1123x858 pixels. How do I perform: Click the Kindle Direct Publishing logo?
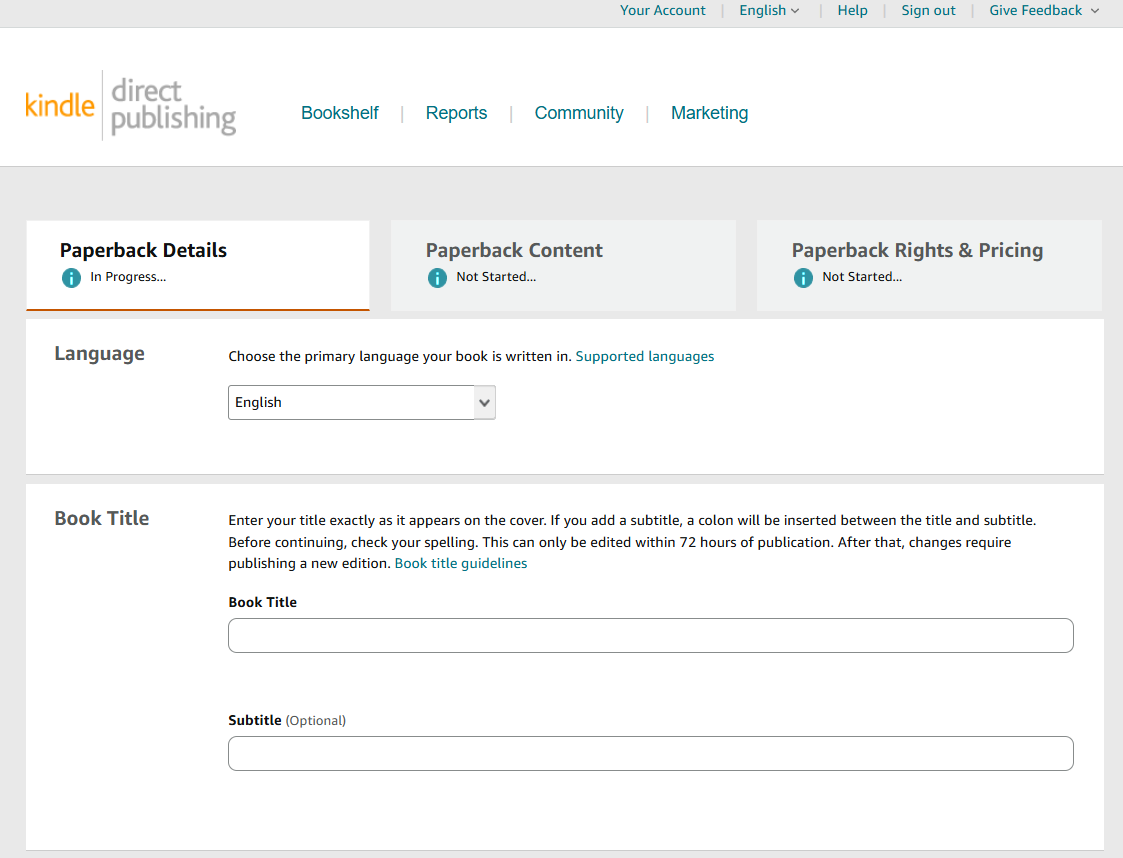click(131, 106)
